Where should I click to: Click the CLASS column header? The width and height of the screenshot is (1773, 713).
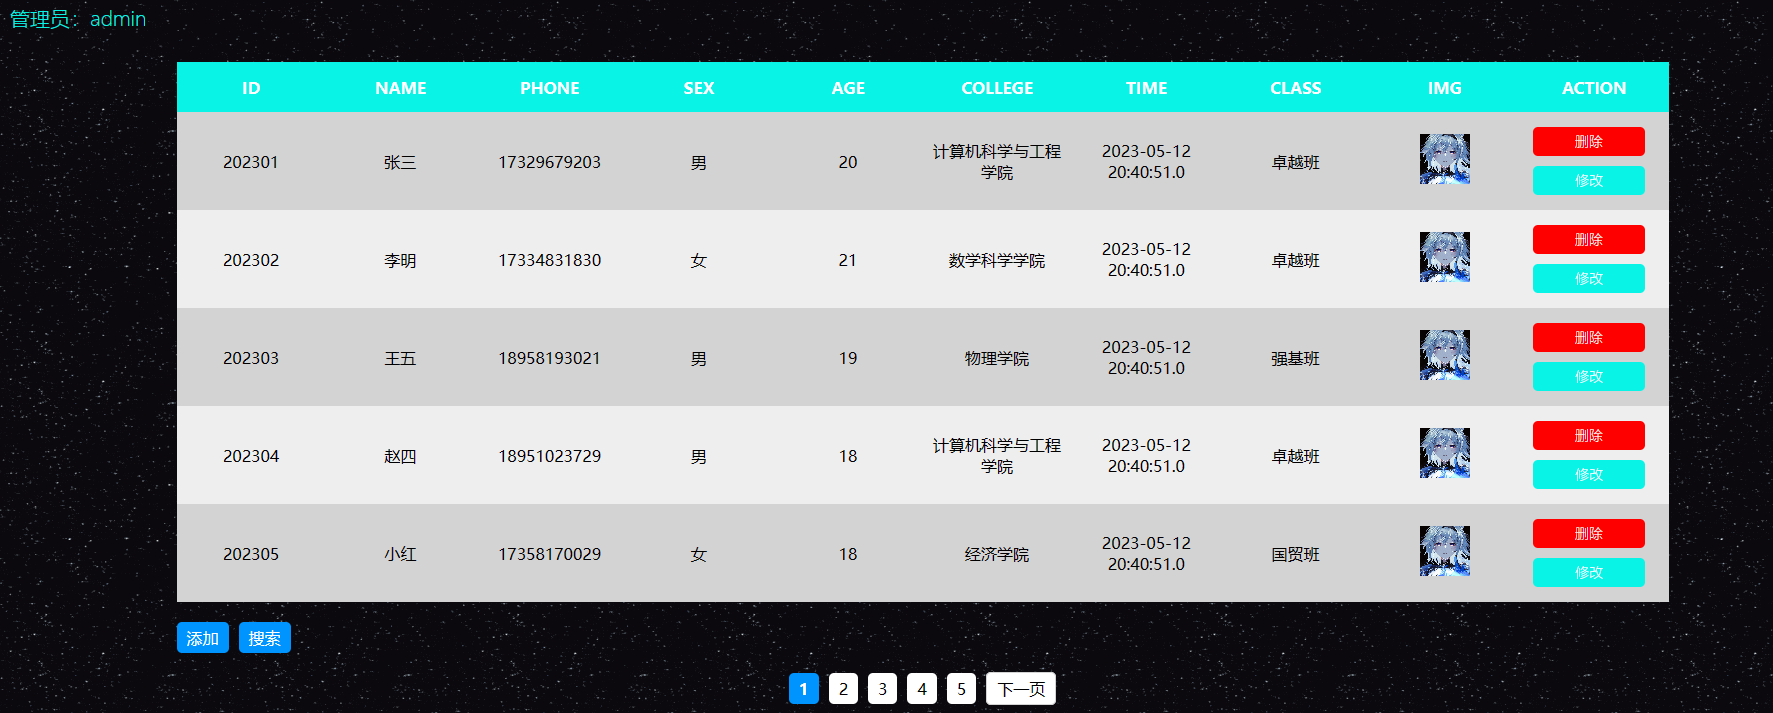[x=1296, y=88]
